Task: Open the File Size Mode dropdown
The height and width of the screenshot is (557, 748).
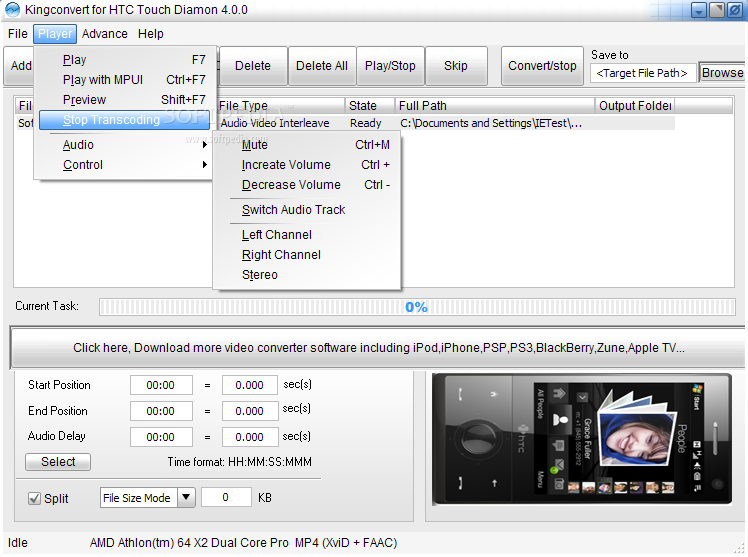Action: [186, 497]
